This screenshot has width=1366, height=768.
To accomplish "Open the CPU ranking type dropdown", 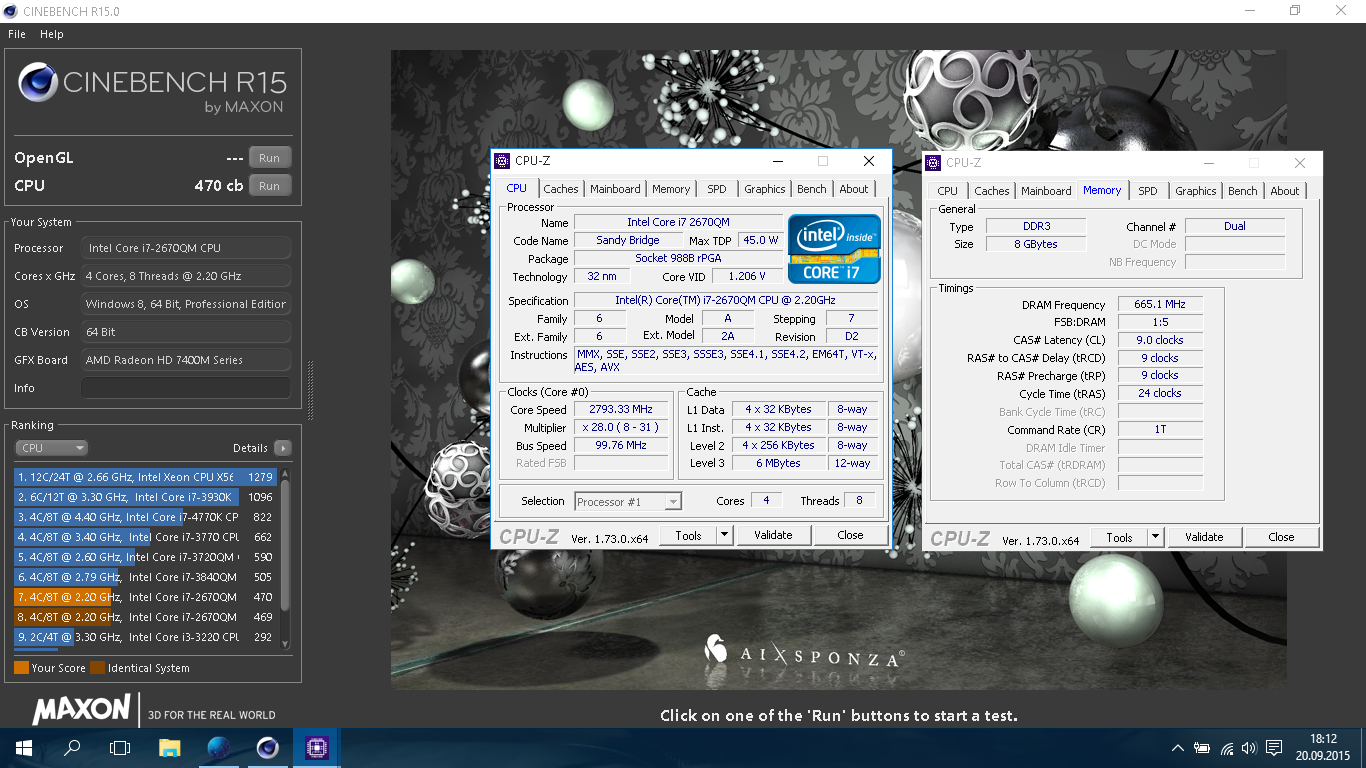I will point(52,448).
